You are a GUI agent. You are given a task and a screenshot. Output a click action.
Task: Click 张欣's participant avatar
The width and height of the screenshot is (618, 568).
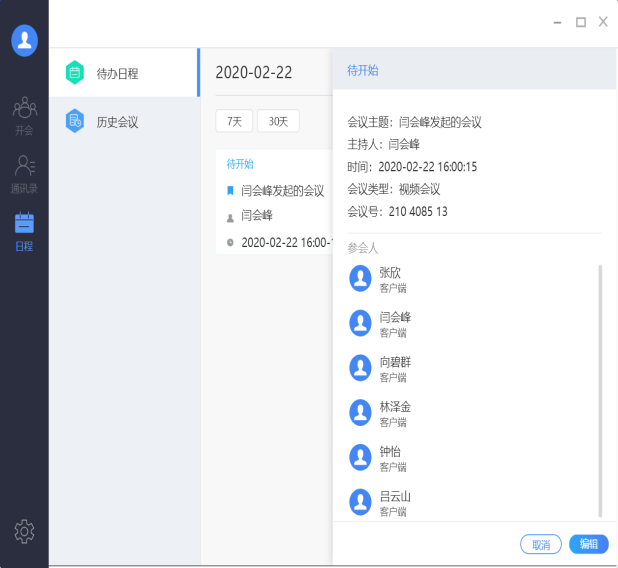(361, 278)
